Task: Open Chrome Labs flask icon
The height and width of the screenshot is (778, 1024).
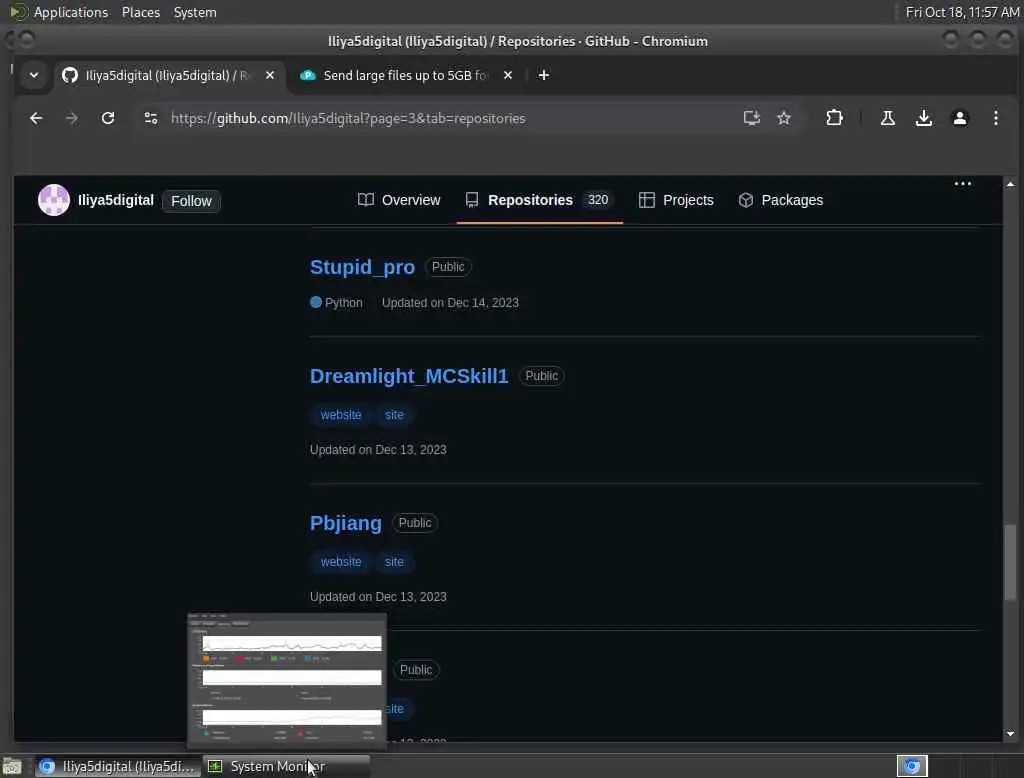Action: tap(888, 118)
